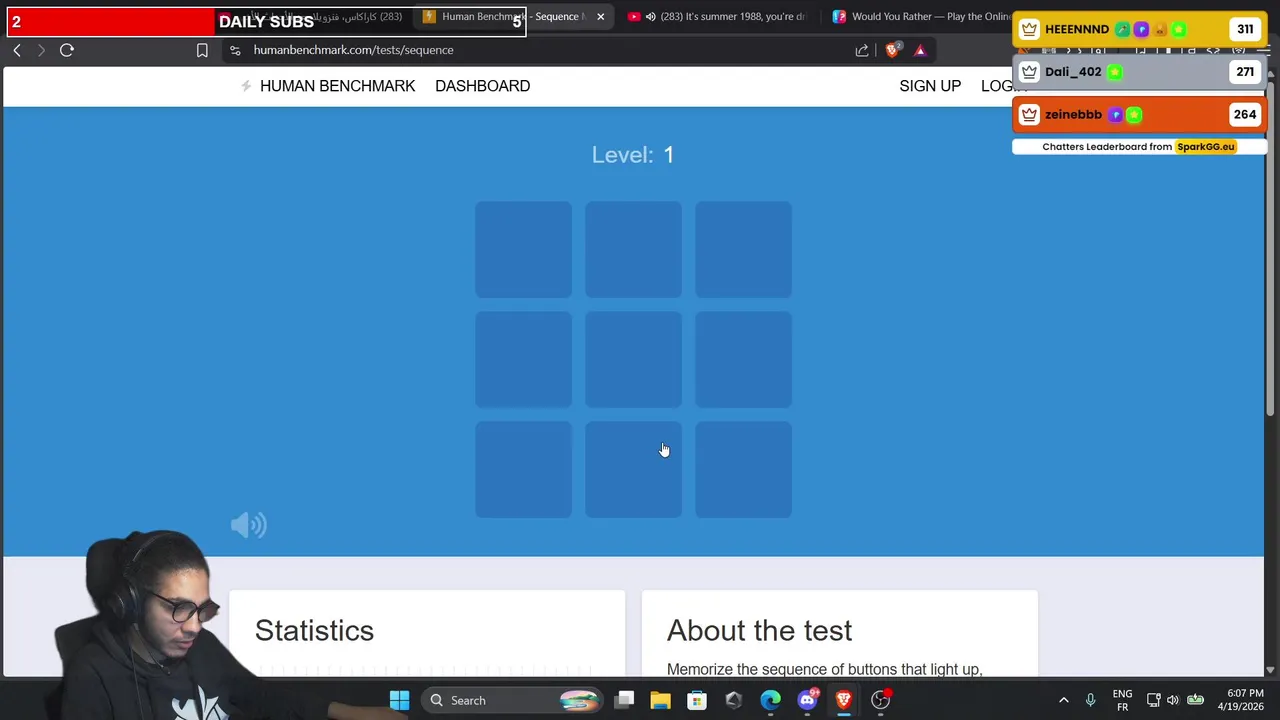Click the middle-right square of the grid
1280x720 pixels.
click(x=743, y=360)
